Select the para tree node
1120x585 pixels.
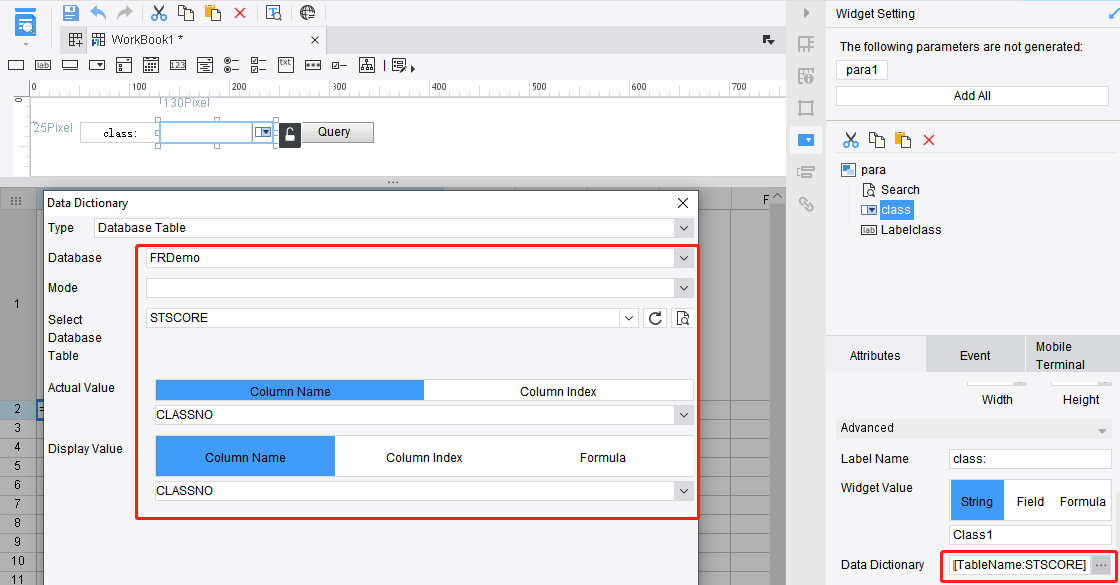coord(873,169)
